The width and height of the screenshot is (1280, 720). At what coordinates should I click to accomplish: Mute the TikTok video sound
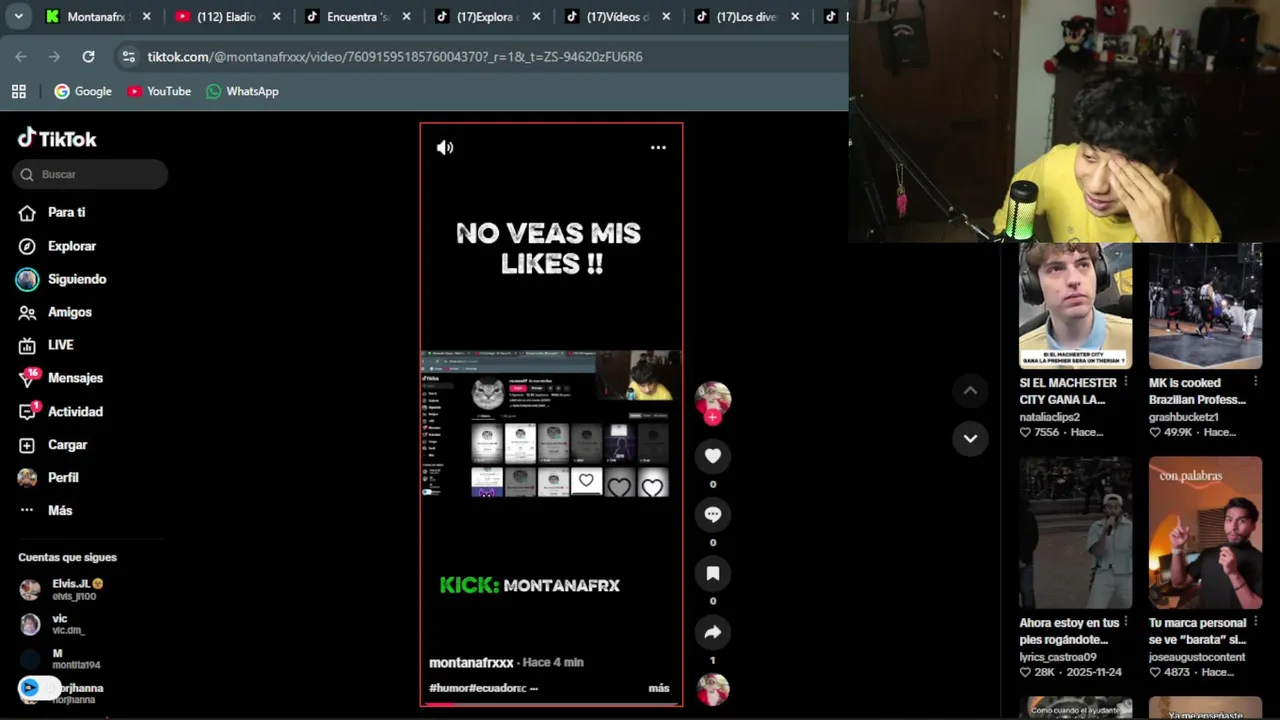[x=445, y=147]
